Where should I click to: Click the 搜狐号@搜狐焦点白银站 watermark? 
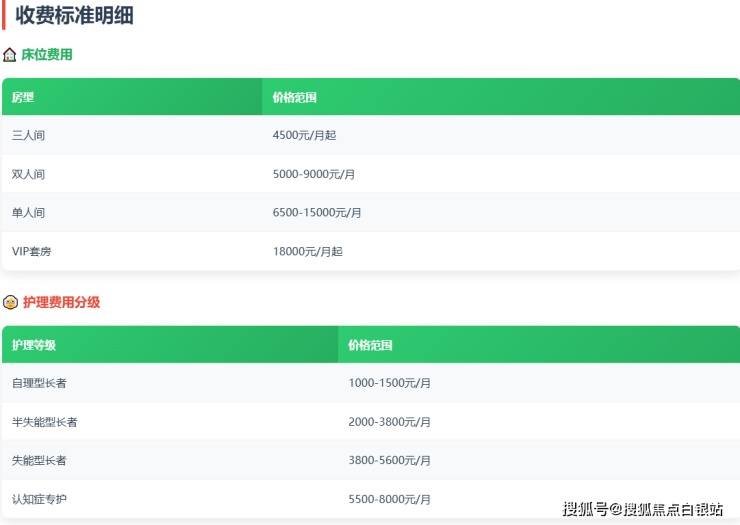[642, 509]
